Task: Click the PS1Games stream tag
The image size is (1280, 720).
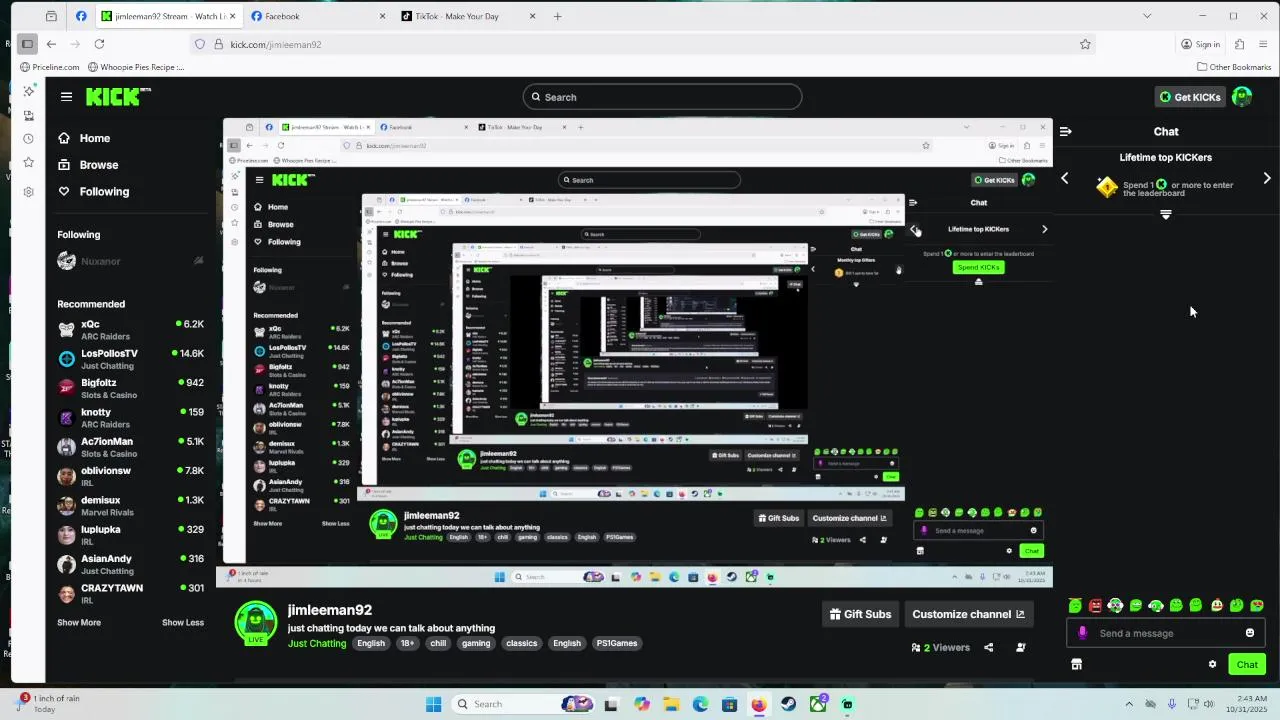Action: click(617, 643)
